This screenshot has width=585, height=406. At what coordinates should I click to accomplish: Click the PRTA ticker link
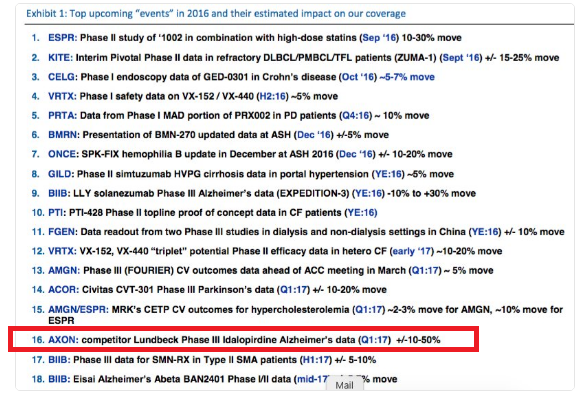62,116
